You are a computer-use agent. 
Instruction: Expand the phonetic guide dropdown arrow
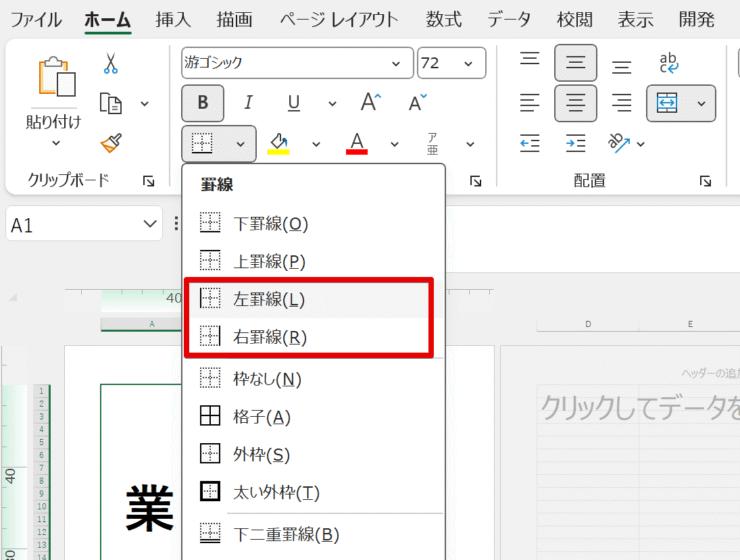click(470, 144)
